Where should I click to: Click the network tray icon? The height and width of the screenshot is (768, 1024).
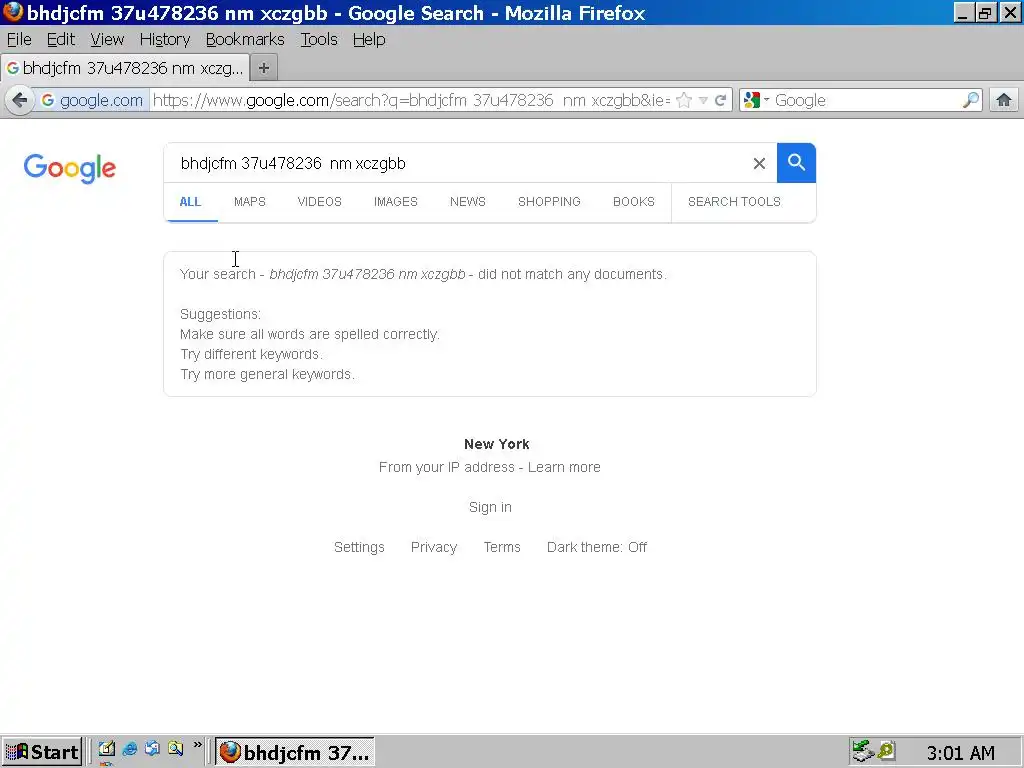(863, 751)
